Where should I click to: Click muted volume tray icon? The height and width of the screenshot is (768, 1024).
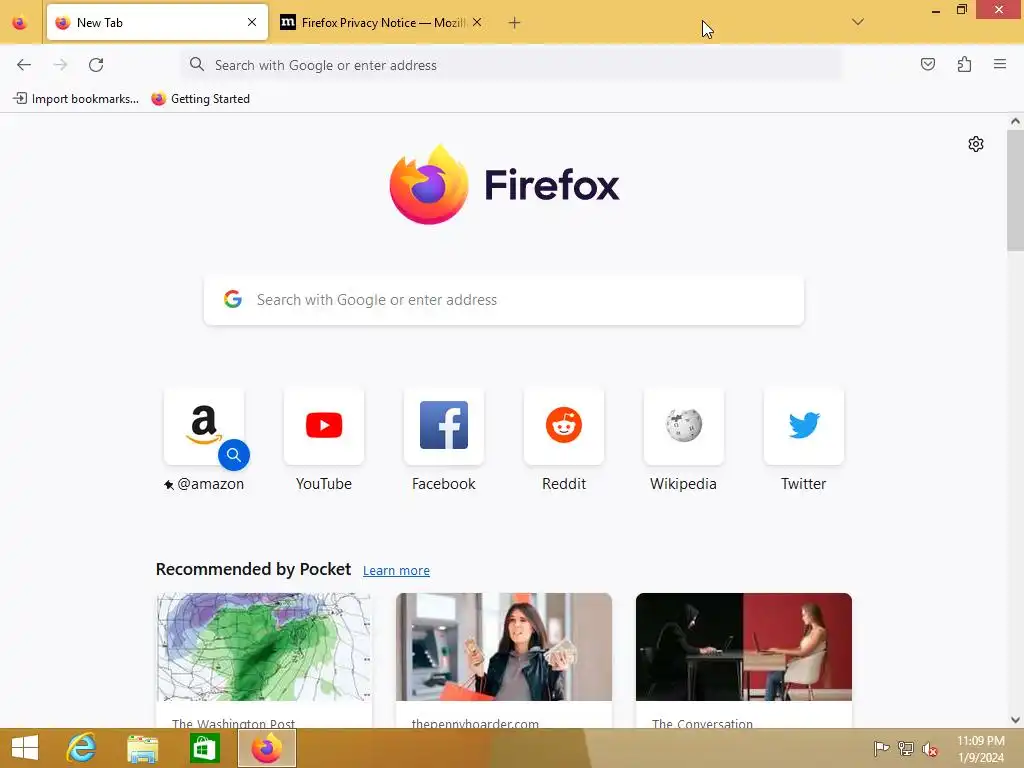coord(930,748)
